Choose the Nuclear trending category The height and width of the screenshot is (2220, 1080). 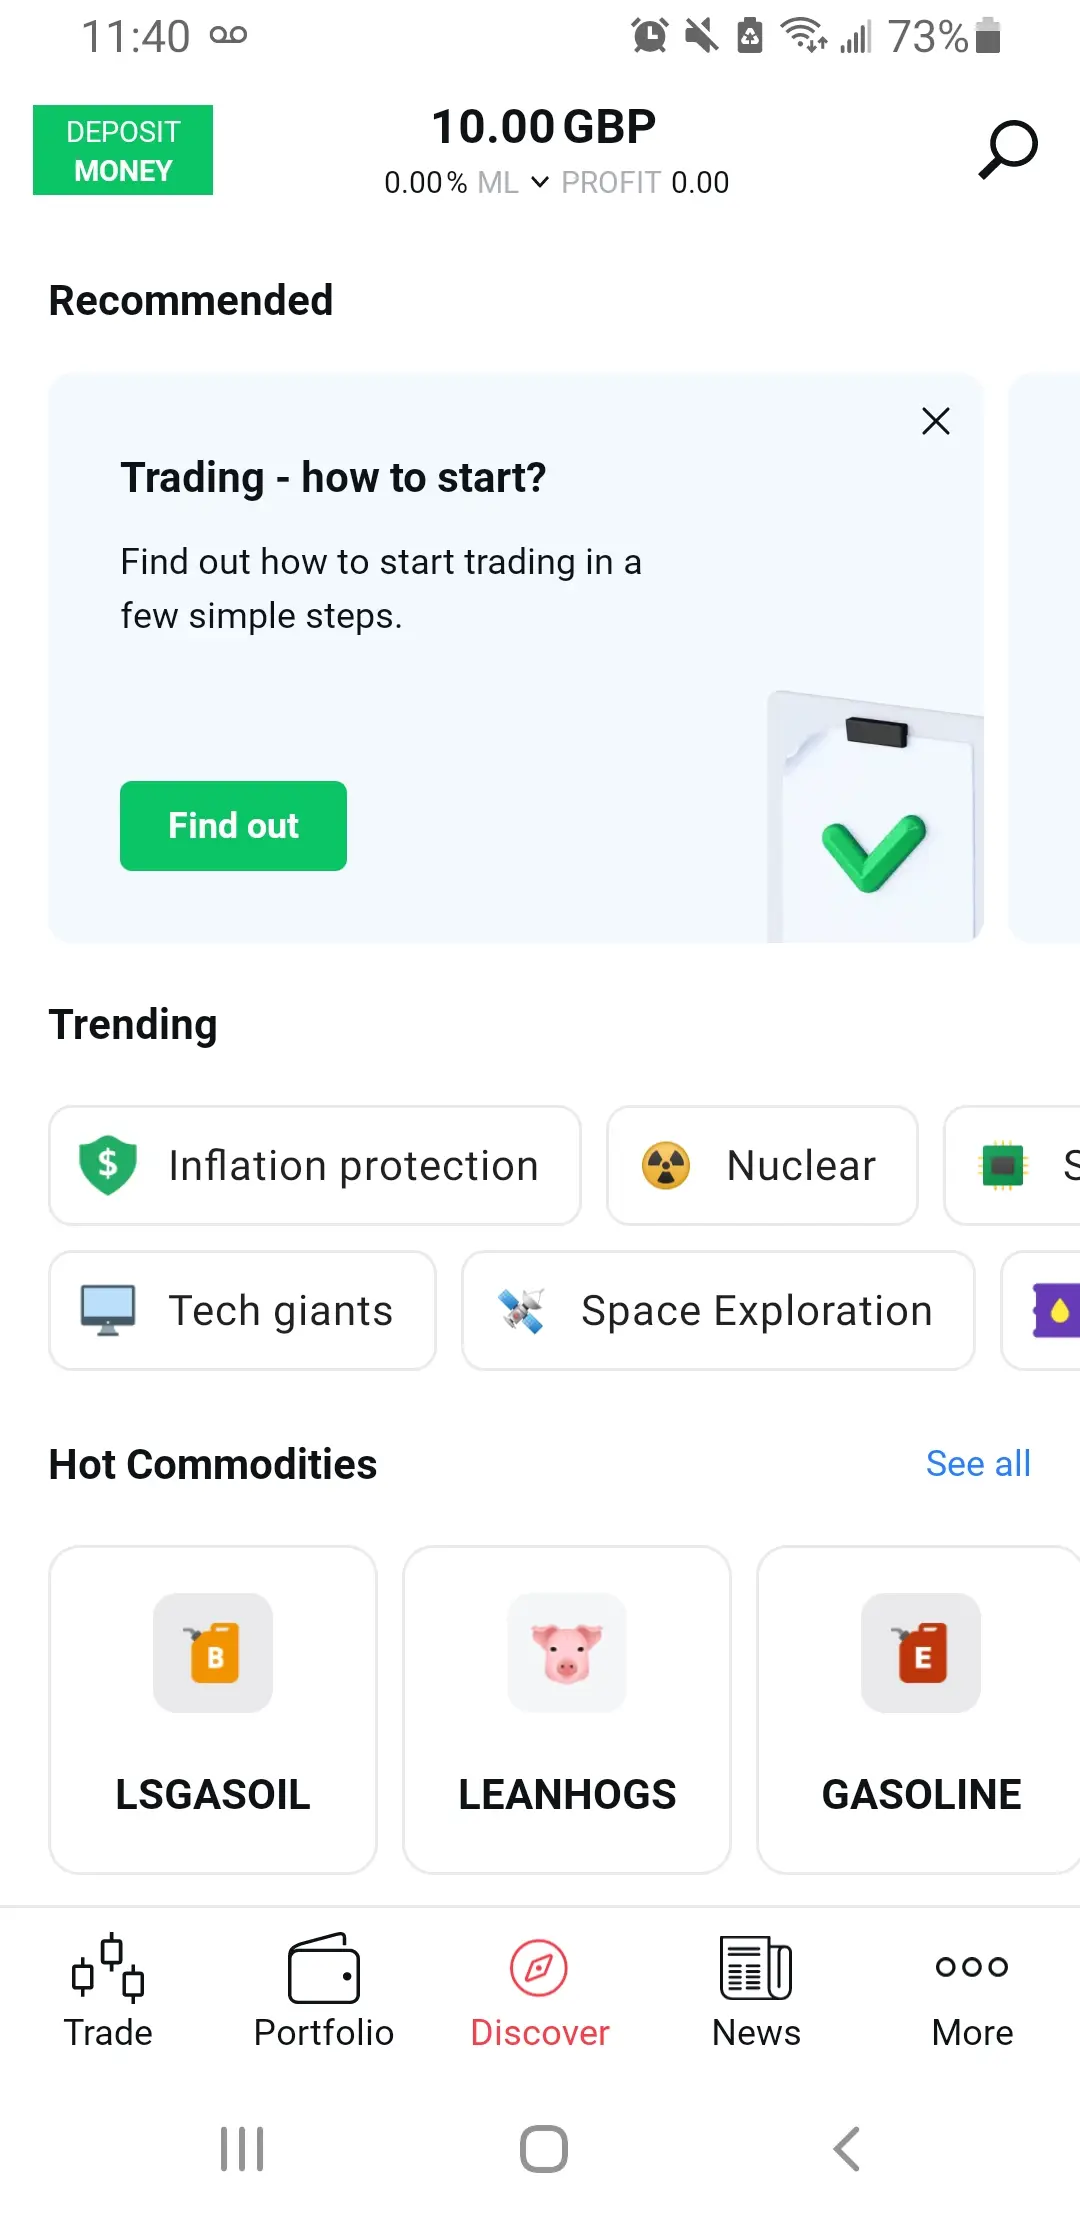[x=762, y=1165]
